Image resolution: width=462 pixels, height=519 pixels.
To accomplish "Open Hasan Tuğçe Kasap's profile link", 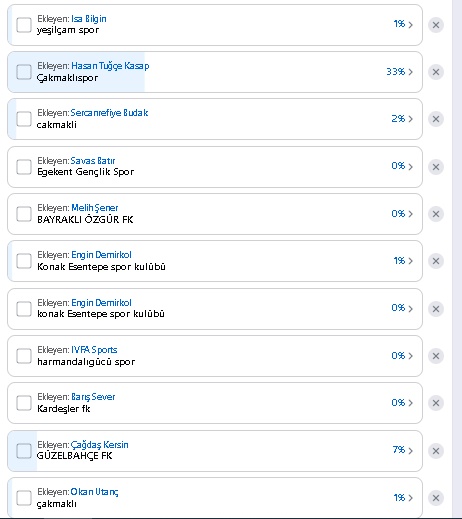I will (x=110, y=66).
